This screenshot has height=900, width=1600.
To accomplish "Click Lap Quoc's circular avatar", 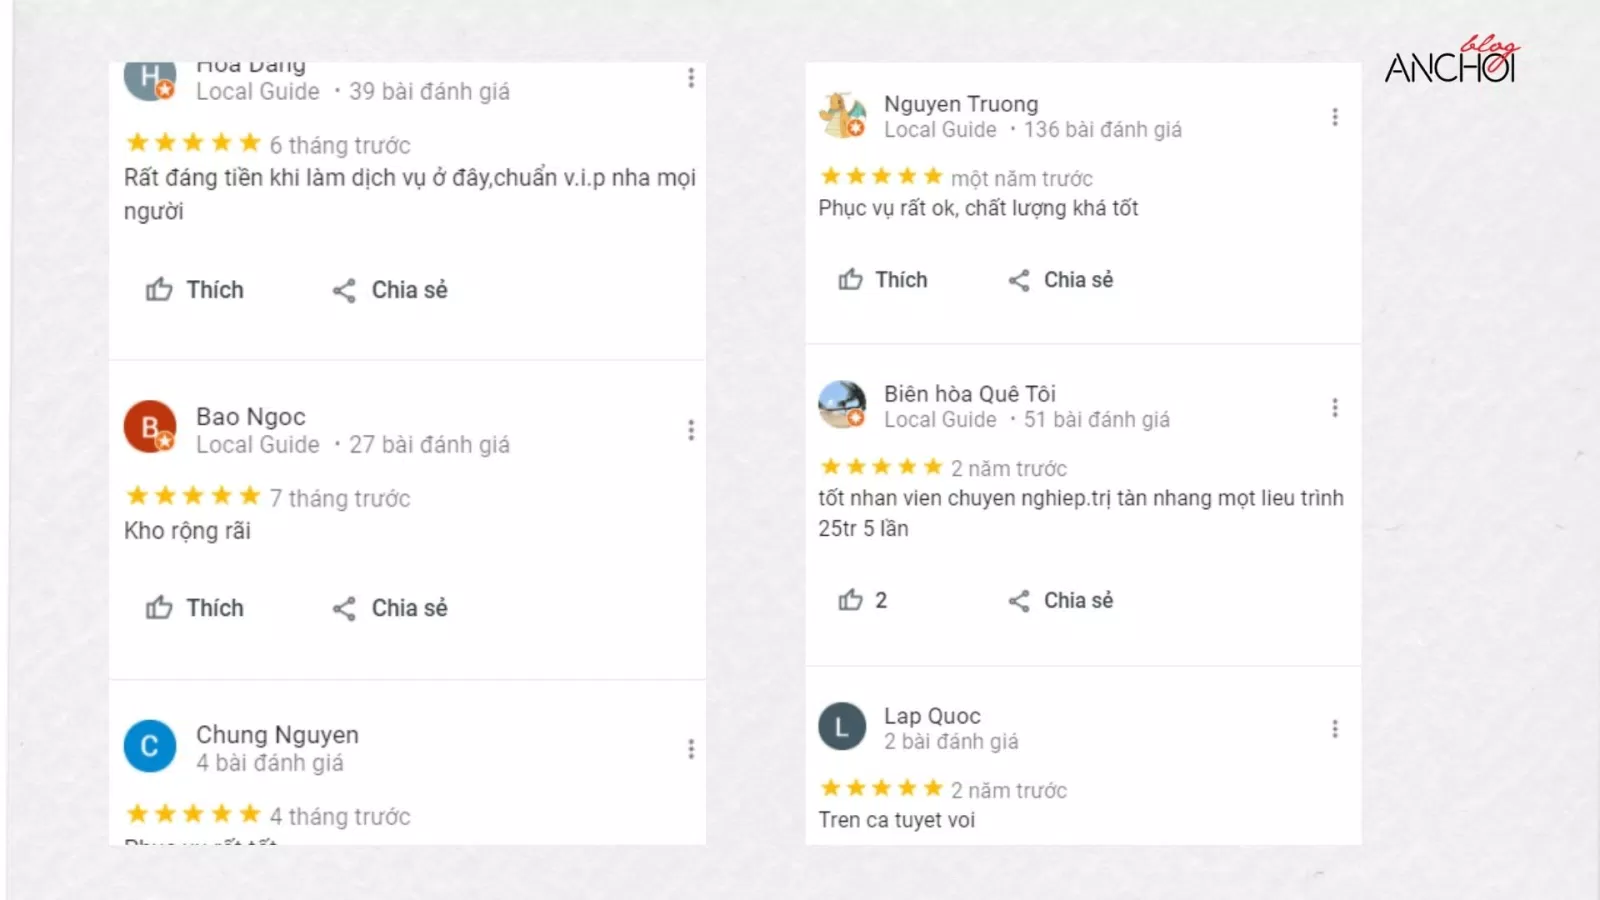I will [x=841, y=727].
